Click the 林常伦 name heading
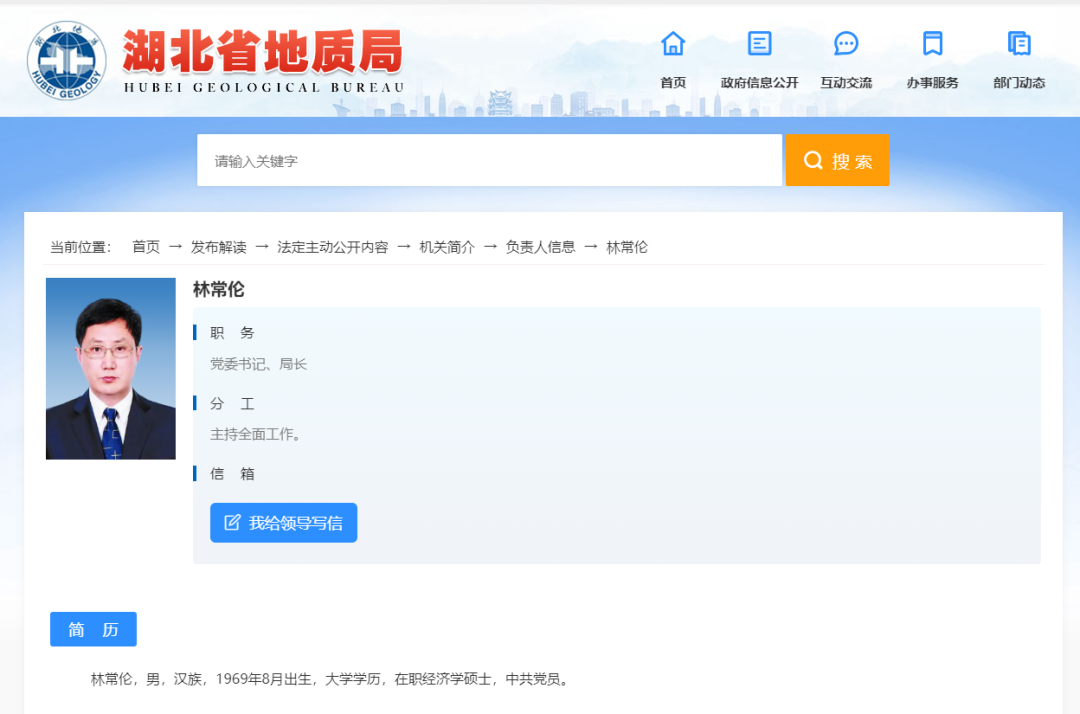Viewport: 1080px width, 714px height. pos(218,289)
